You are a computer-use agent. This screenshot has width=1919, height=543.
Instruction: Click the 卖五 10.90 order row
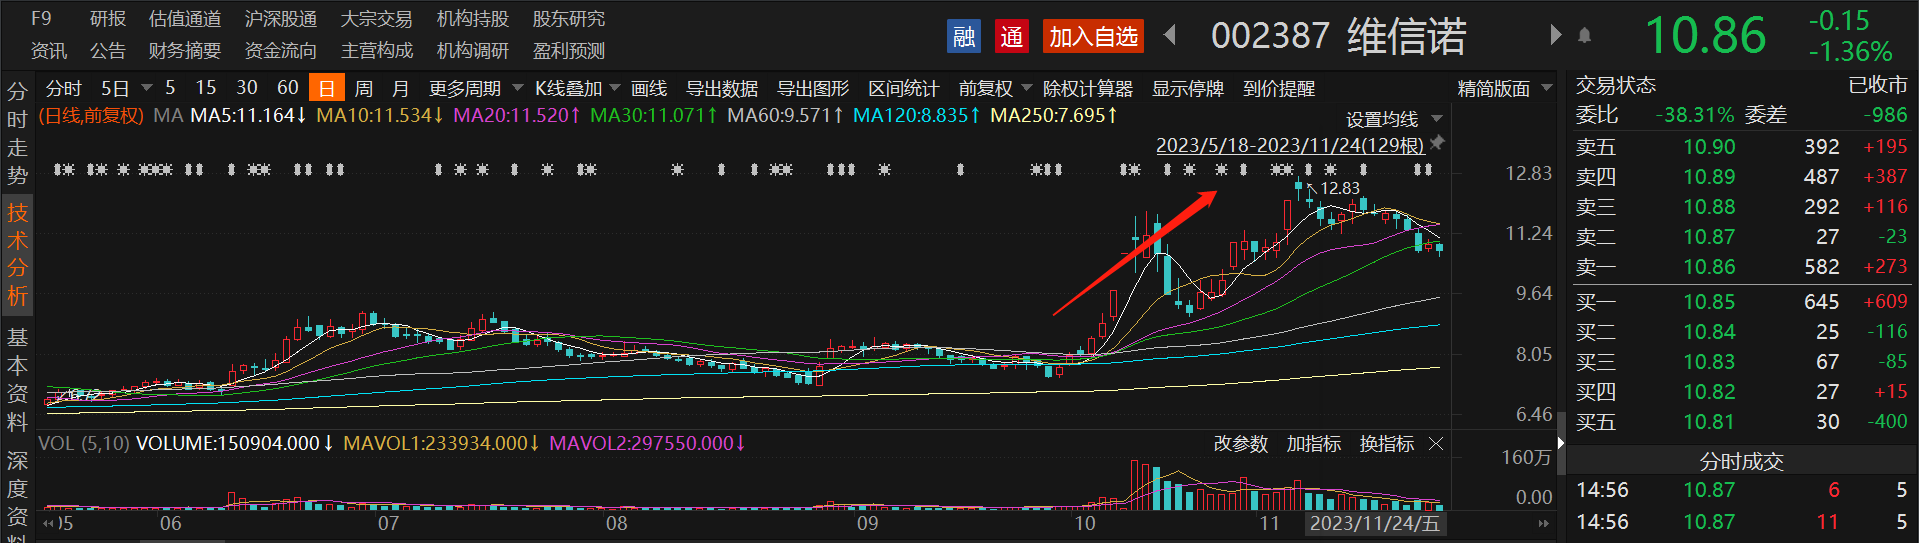click(x=1741, y=147)
